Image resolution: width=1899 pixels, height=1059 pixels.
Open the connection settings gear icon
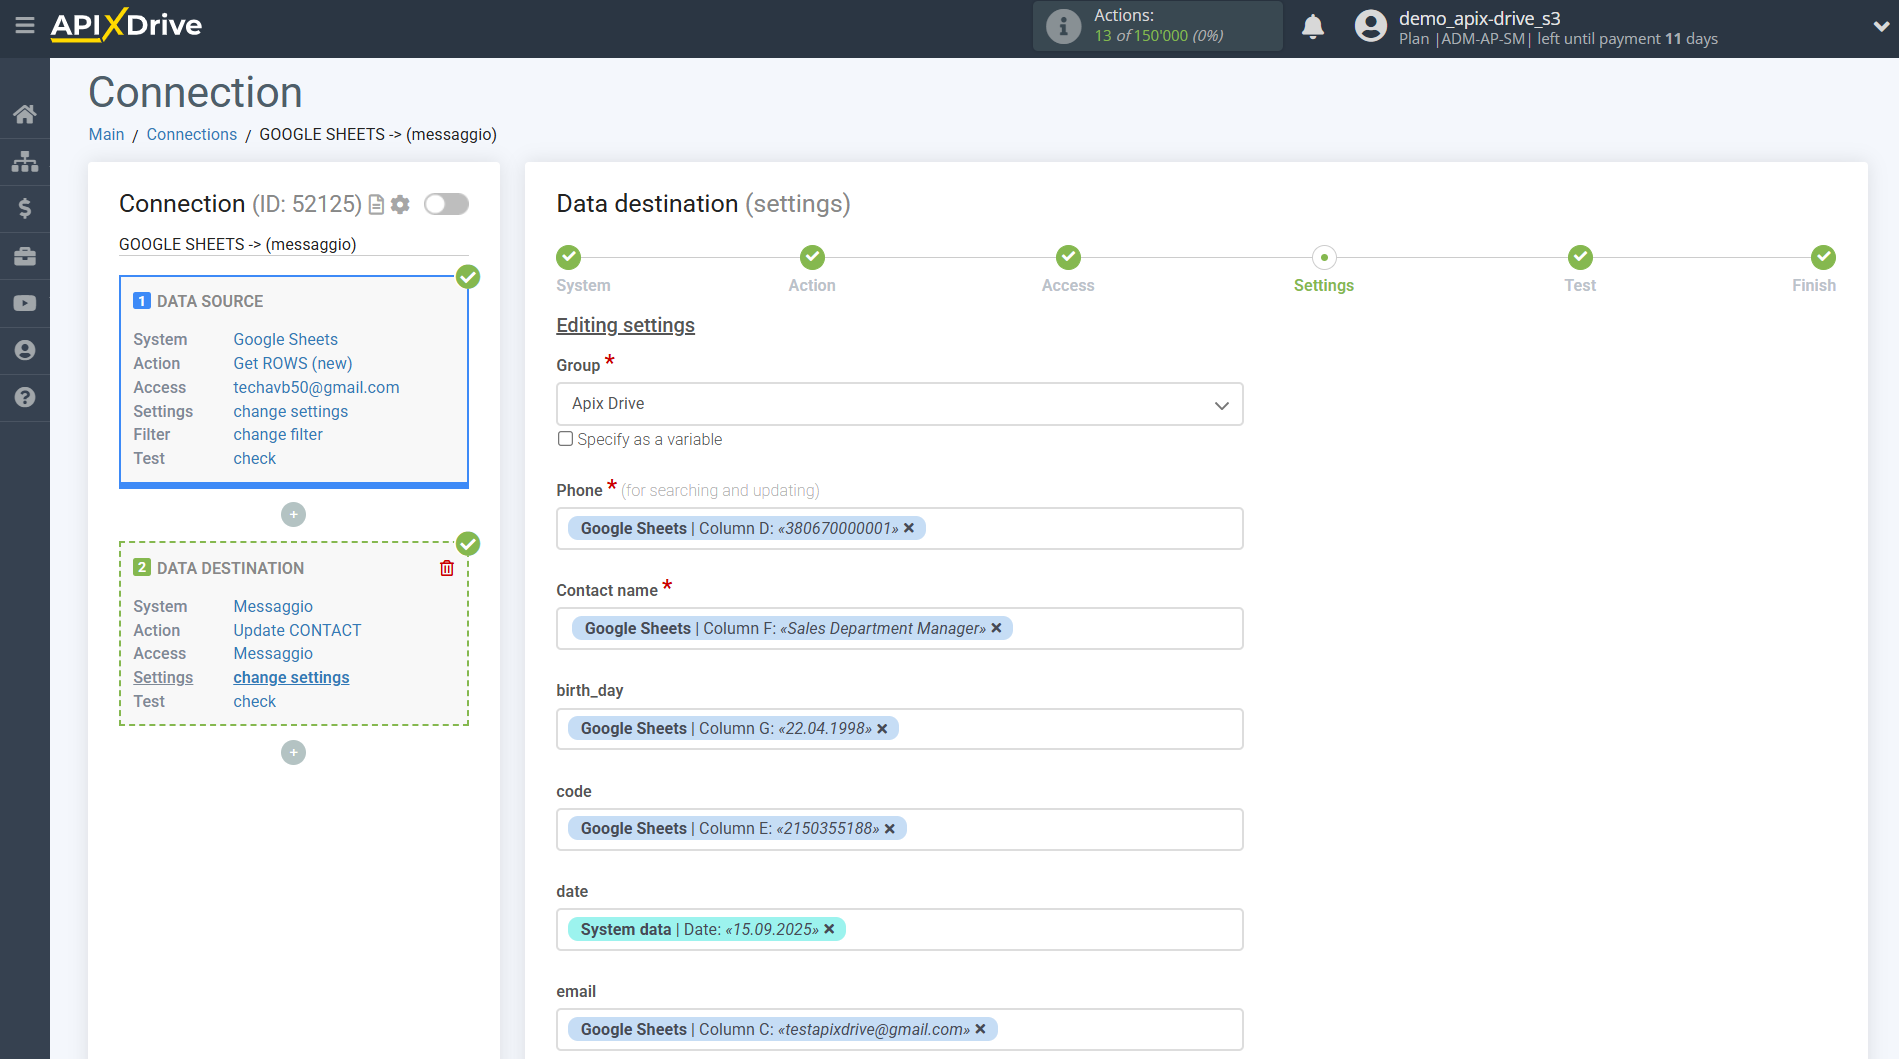[400, 205]
